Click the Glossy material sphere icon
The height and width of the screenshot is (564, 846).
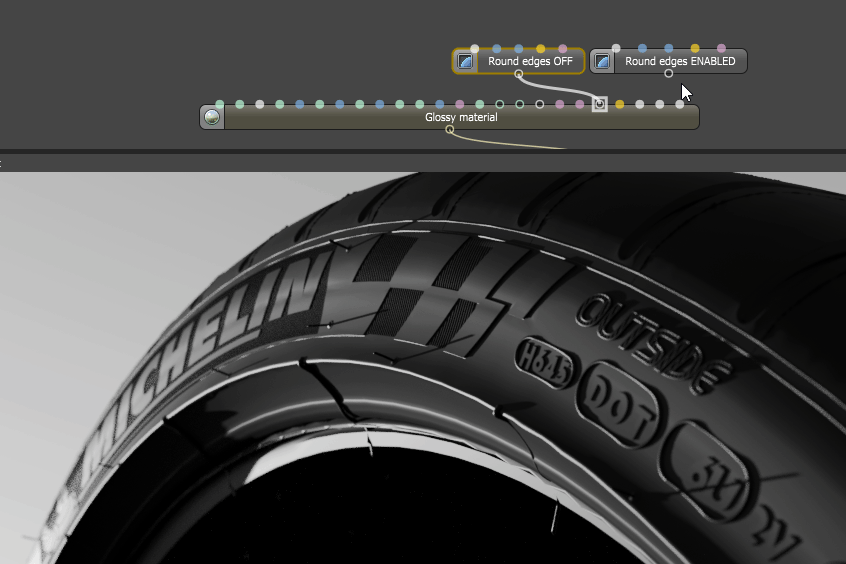pyautogui.click(x=212, y=117)
